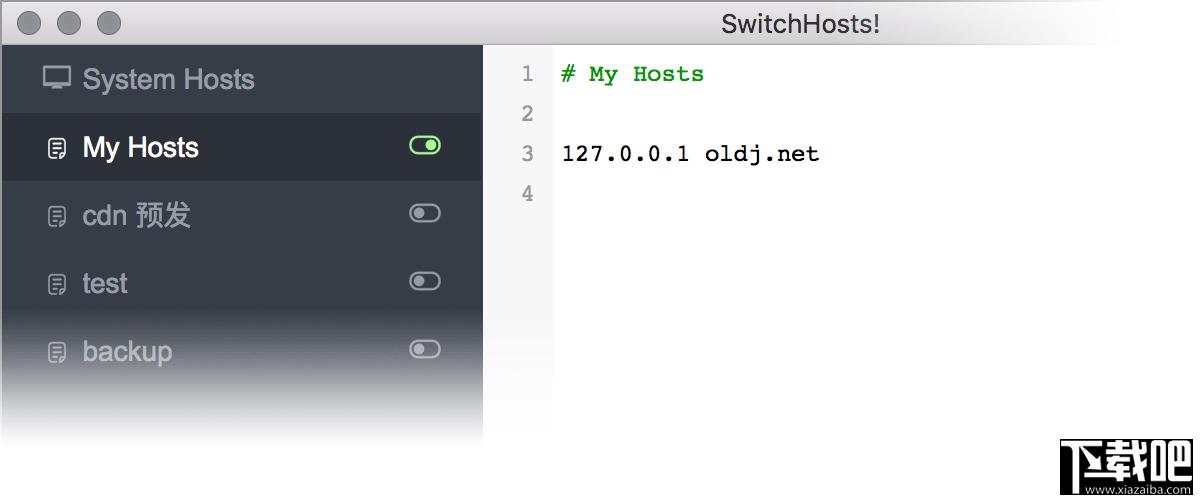Click the My Hosts file icon

click(57, 148)
